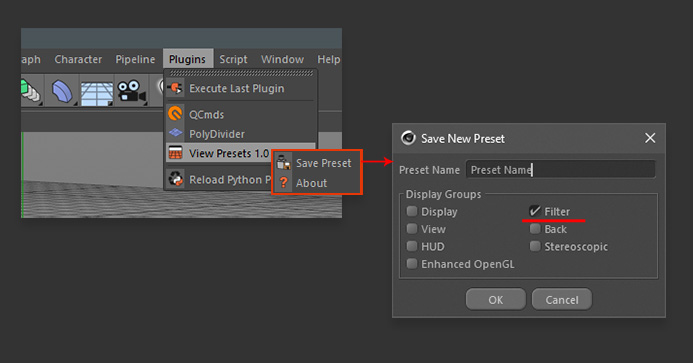Click the Plugins menu
This screenshot has width=693, height=363.
[187, 59]
